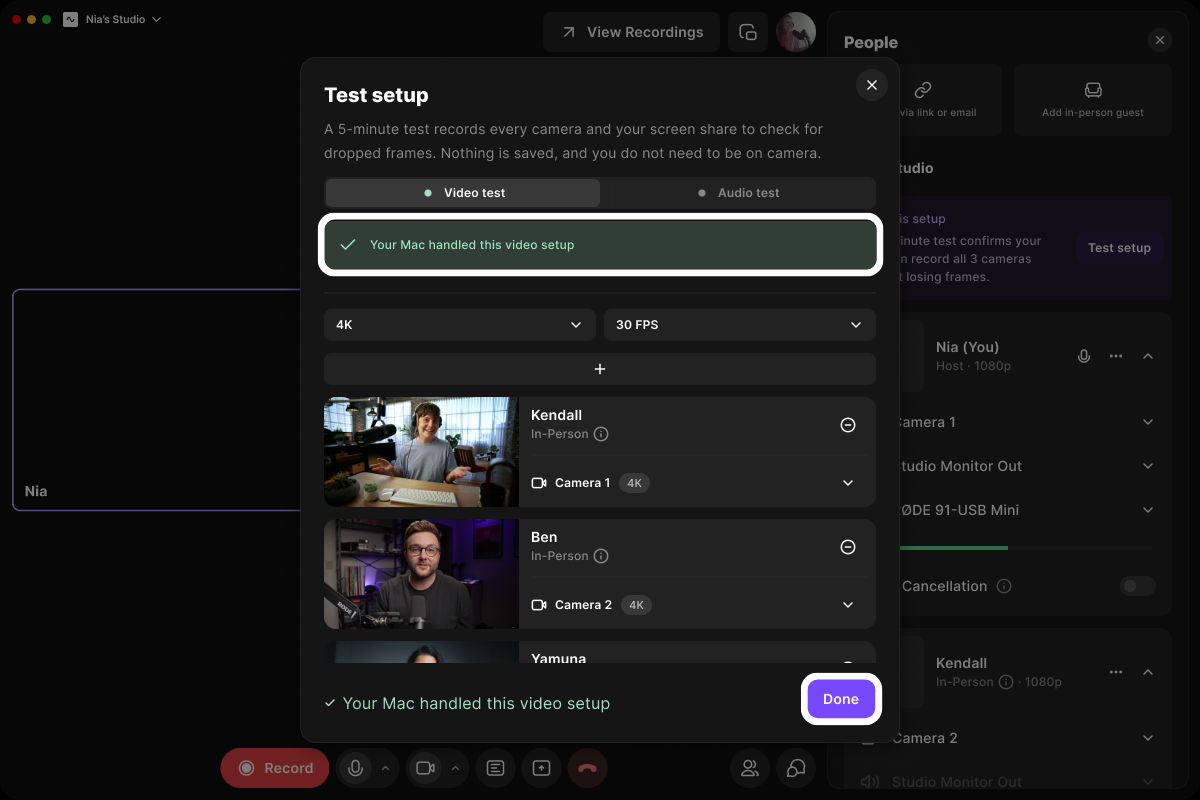The width and height of the screenshot is (1200, 800).
Task: Show In-Person info for Kendall in Test setup
Action: (601, 434)
